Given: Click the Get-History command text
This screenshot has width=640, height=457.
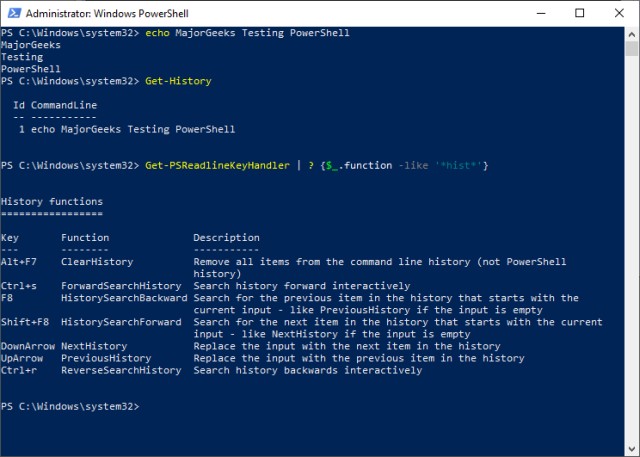Looking at the screenshot, I should (x=178, y=81).
